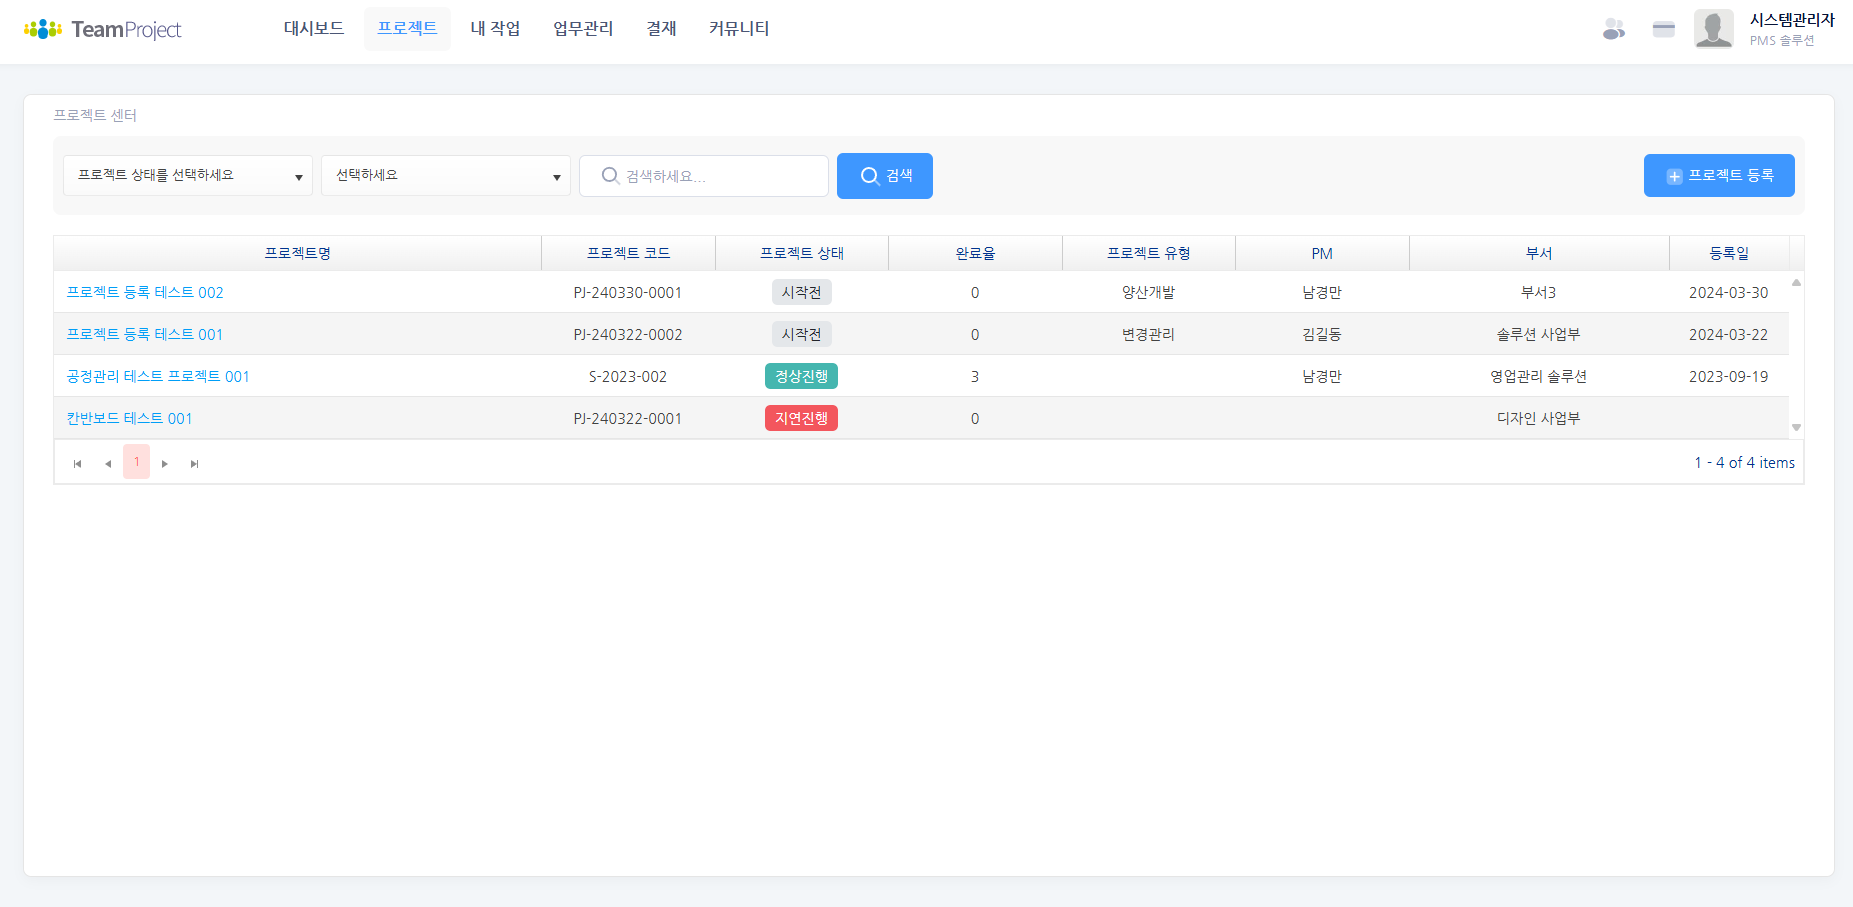Go to the next page arrow

coord(165,463)
